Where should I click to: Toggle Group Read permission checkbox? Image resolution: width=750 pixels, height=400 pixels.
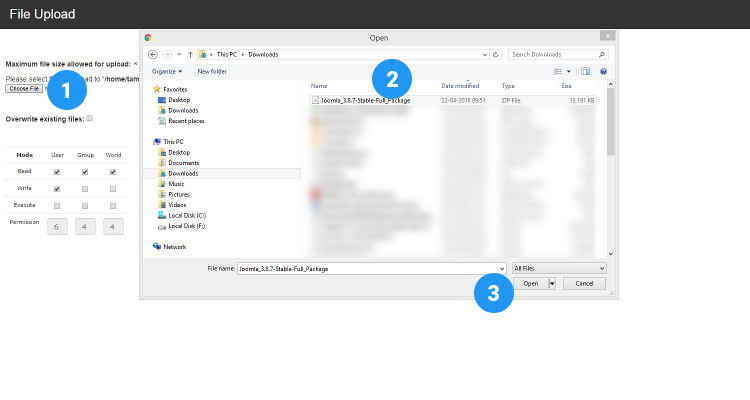point(85,172)
